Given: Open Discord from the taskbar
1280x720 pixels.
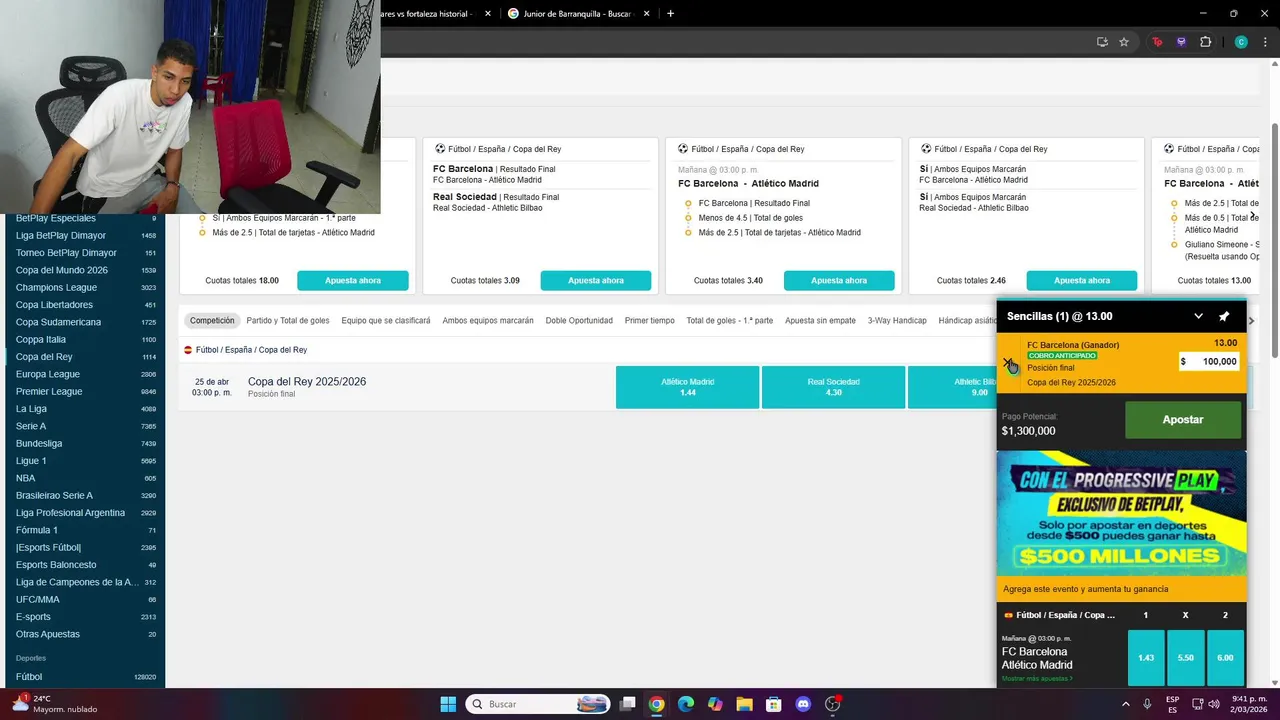Looking at the screenshot, I should click(803, 704).
